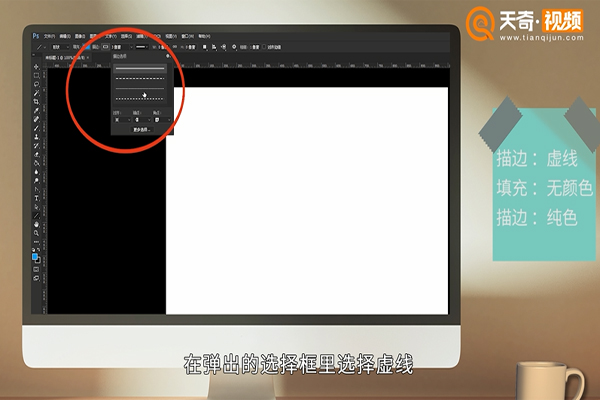Choose the dashed line stroke preset

(x=140, y=78)
